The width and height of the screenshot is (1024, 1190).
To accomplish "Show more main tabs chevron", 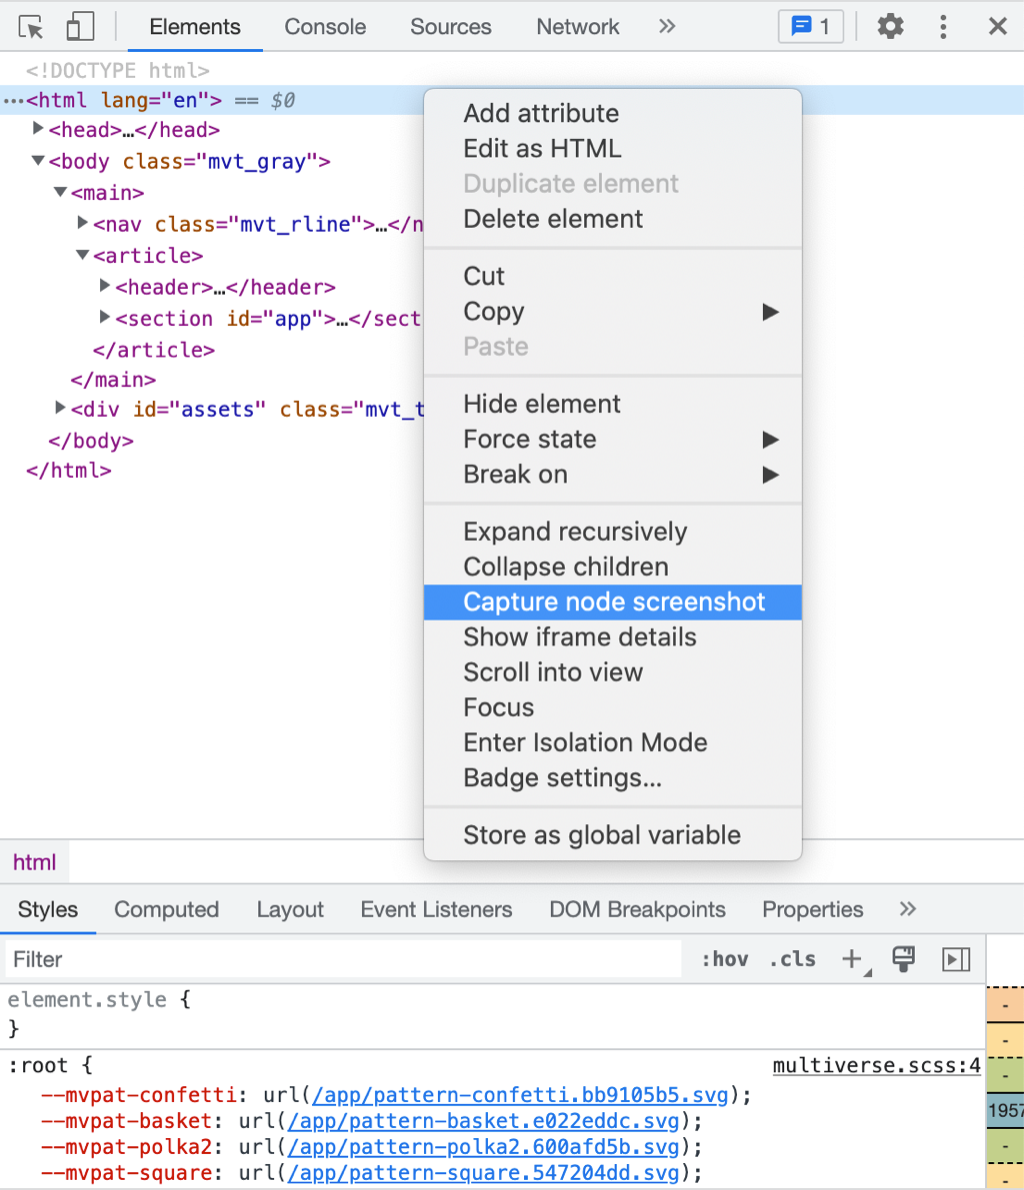I will (x=666, y=27).
